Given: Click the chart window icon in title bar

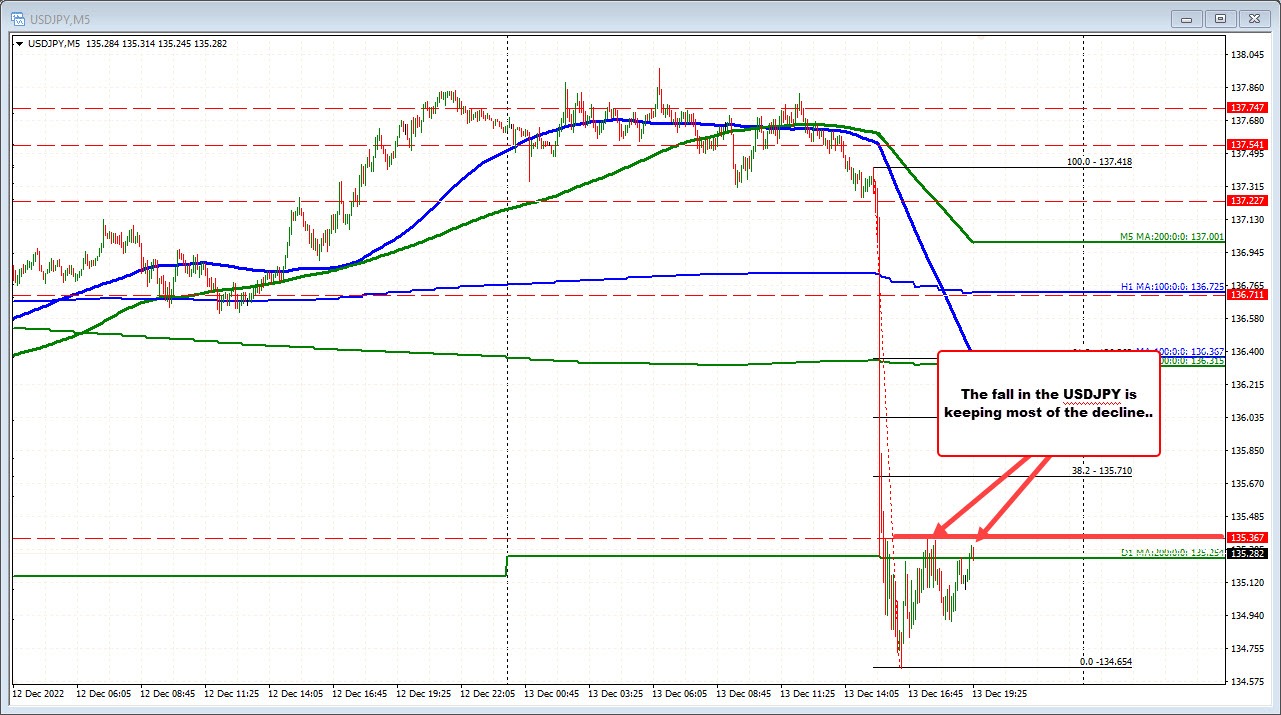Looking at the screenshot, I should (x=16, y=17).
